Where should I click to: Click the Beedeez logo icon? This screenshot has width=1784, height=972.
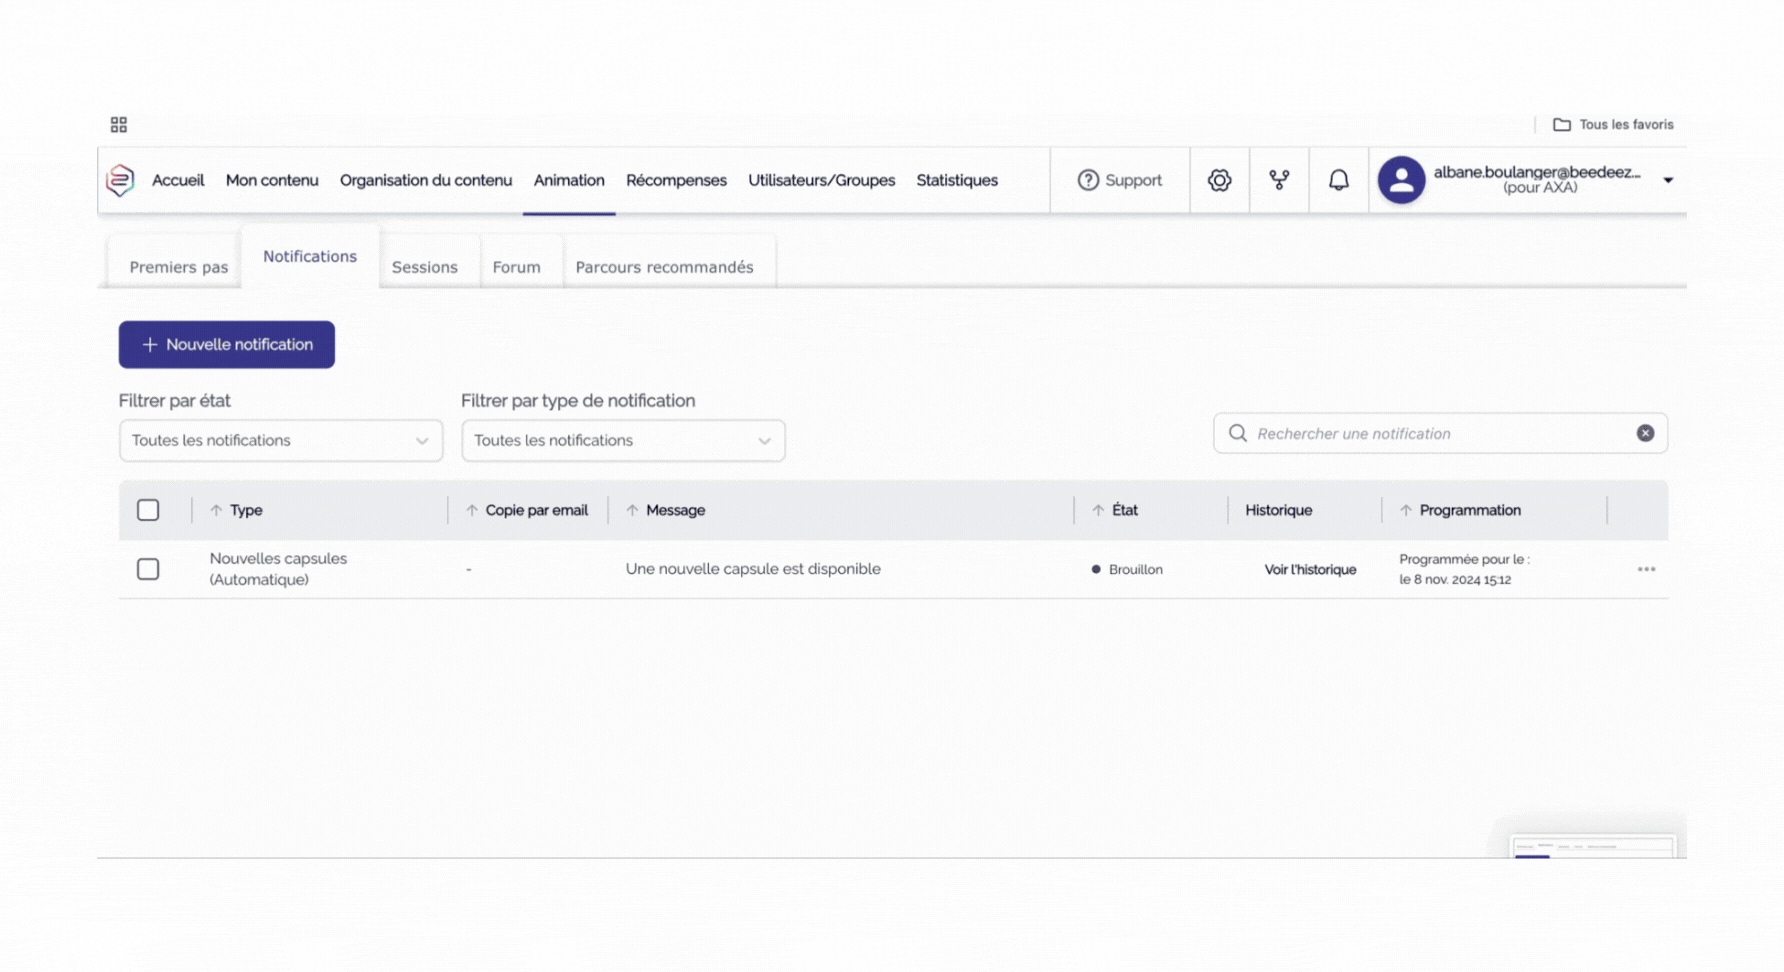coord(120,180)
